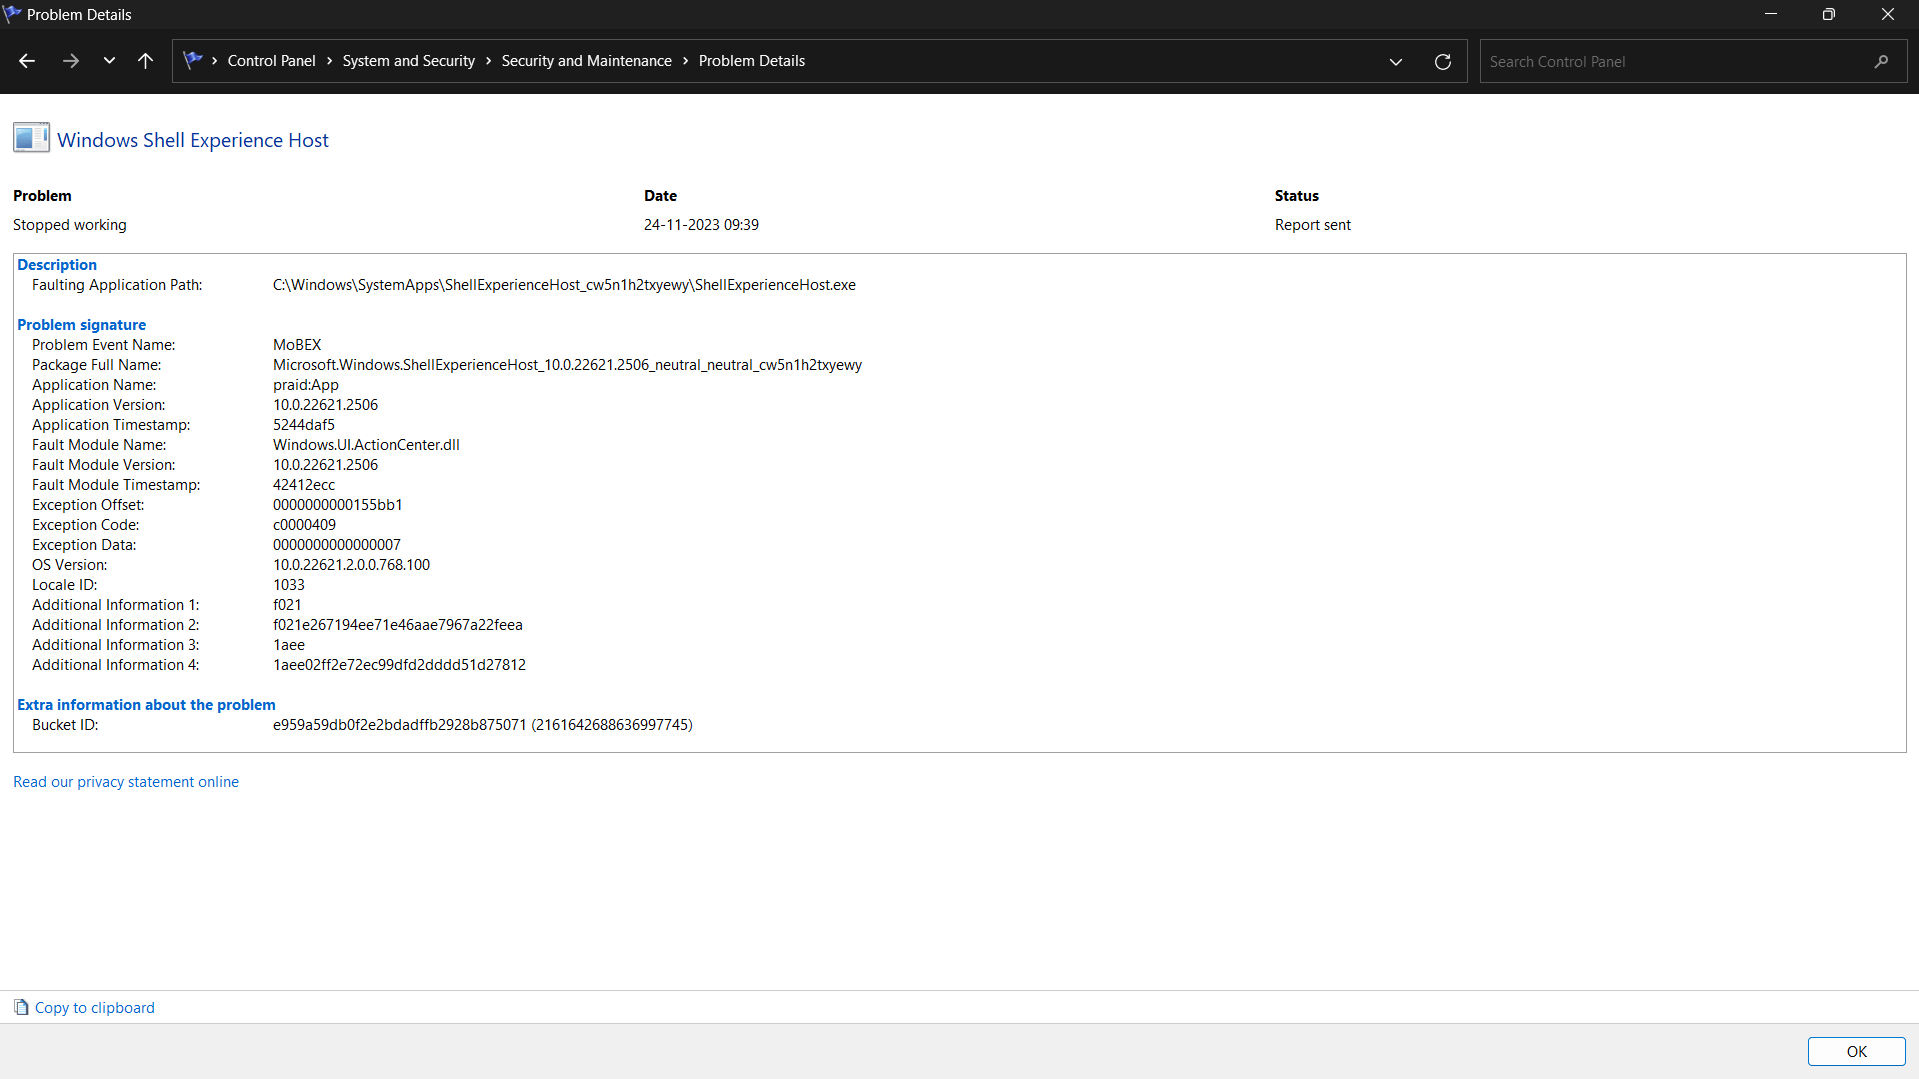The image size is (1919, 1079).
Task: Select exception data 0000000000000007
Action: point(337,545)
